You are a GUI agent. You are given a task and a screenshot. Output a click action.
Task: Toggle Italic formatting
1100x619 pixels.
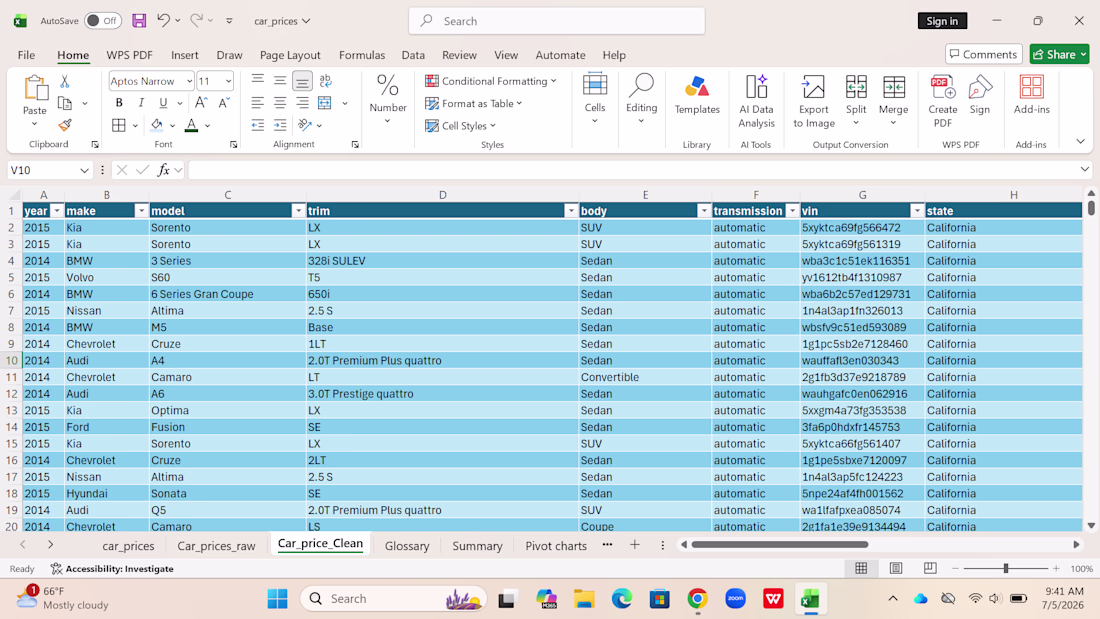(141, 103)
